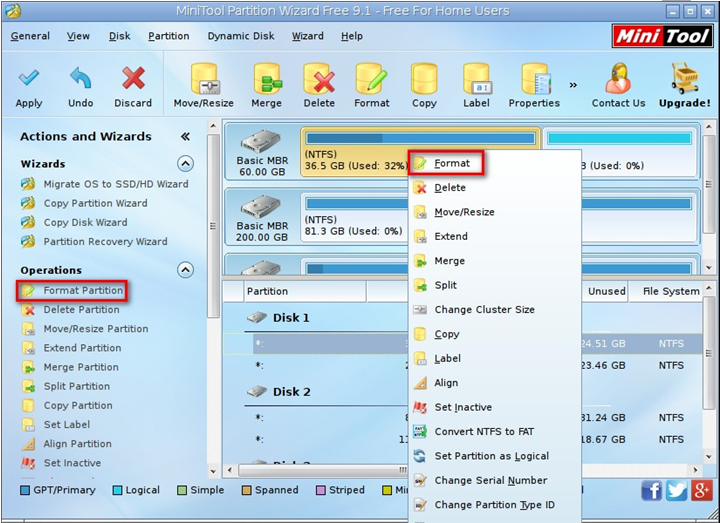The height and width of the screenshot is (523, 720).
Task: Collapse the Actions and Wizards panel
Action: (x=185, y=136)
